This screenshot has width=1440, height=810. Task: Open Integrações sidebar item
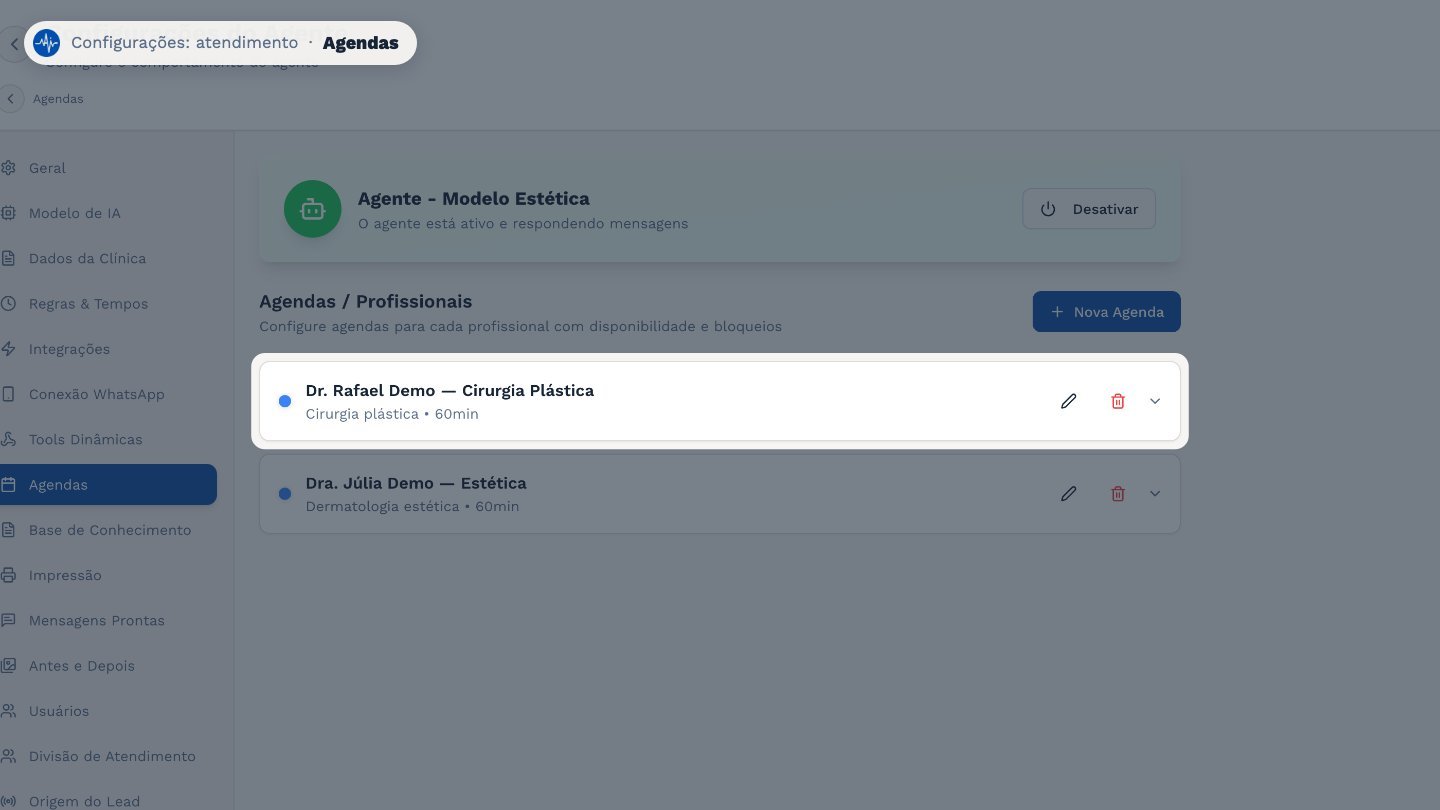tap(108, 349)
